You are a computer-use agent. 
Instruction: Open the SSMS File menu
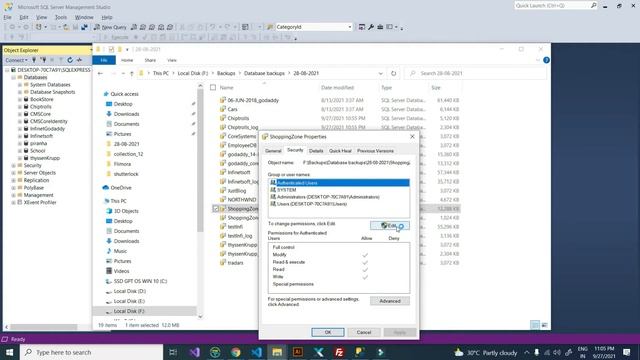pos(7,17)
